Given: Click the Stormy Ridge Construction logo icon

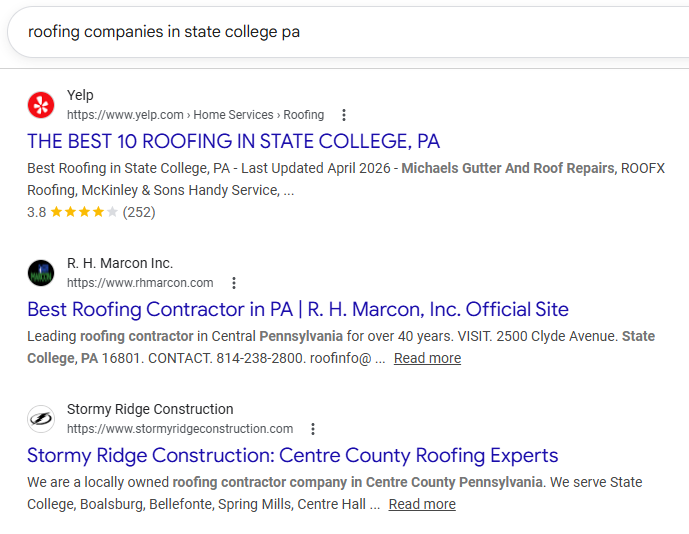Looking at the screenshot, I should (41, 418).
